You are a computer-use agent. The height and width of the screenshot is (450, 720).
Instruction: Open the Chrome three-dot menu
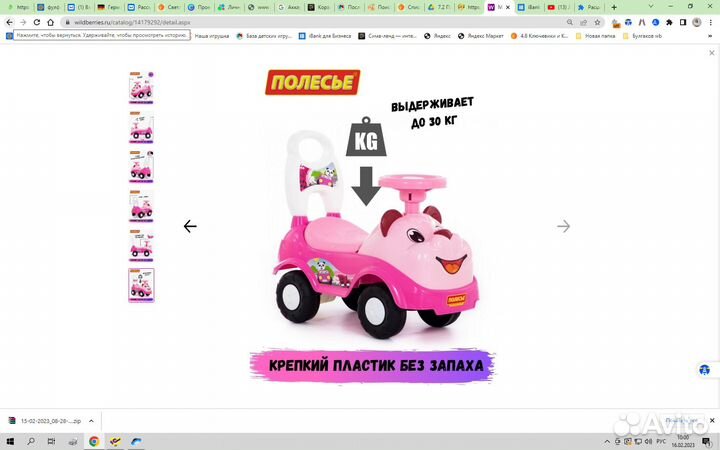pyautogui.click(x=710, y=22)
